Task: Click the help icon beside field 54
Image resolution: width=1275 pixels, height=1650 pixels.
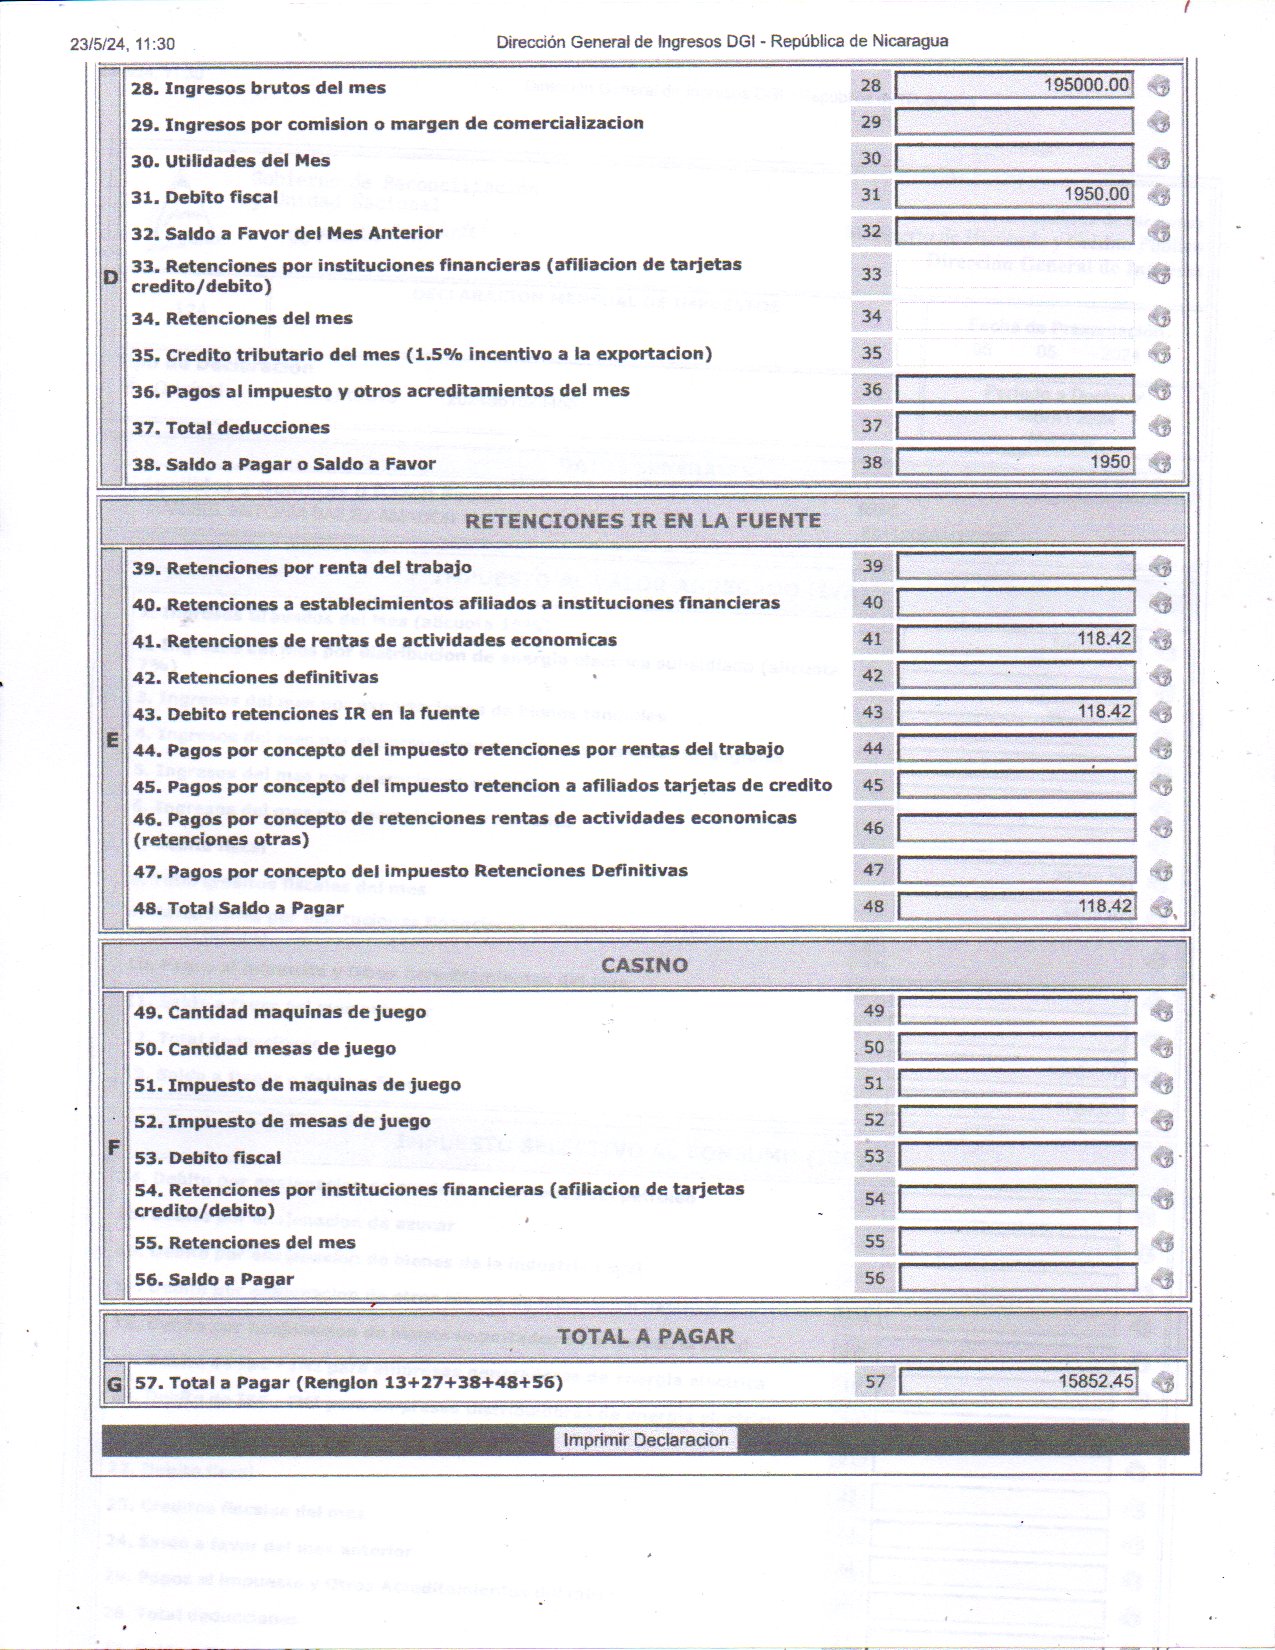Action: [1161, 1199]
